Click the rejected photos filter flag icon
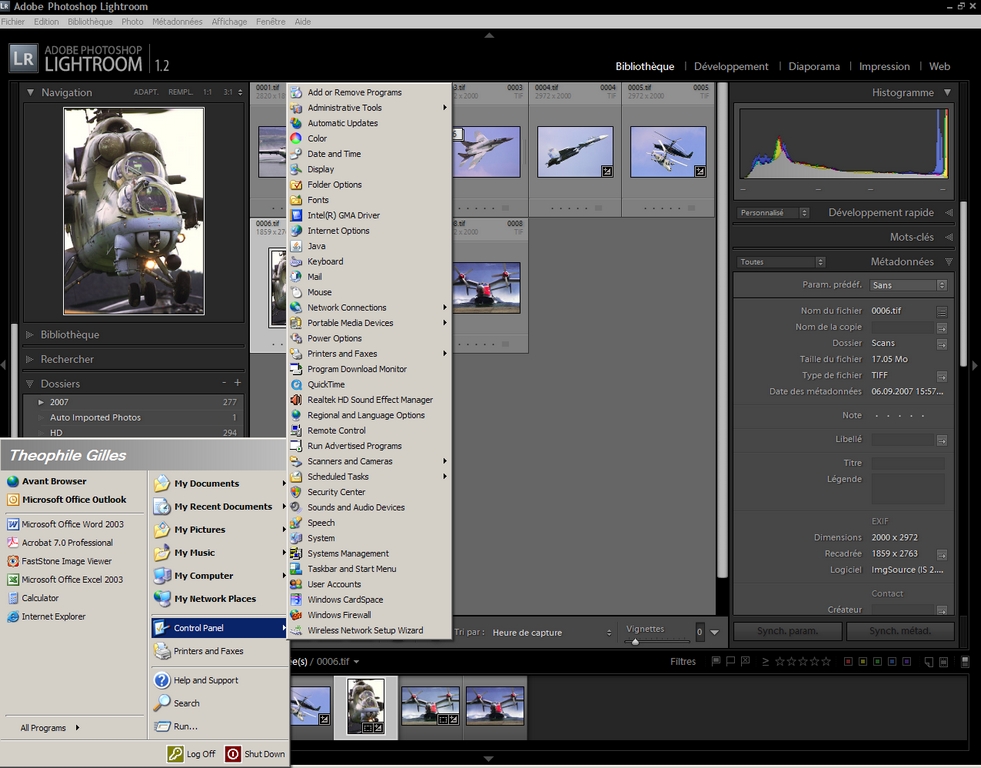This screenshot has height=768, width=981. pos(745,661)
